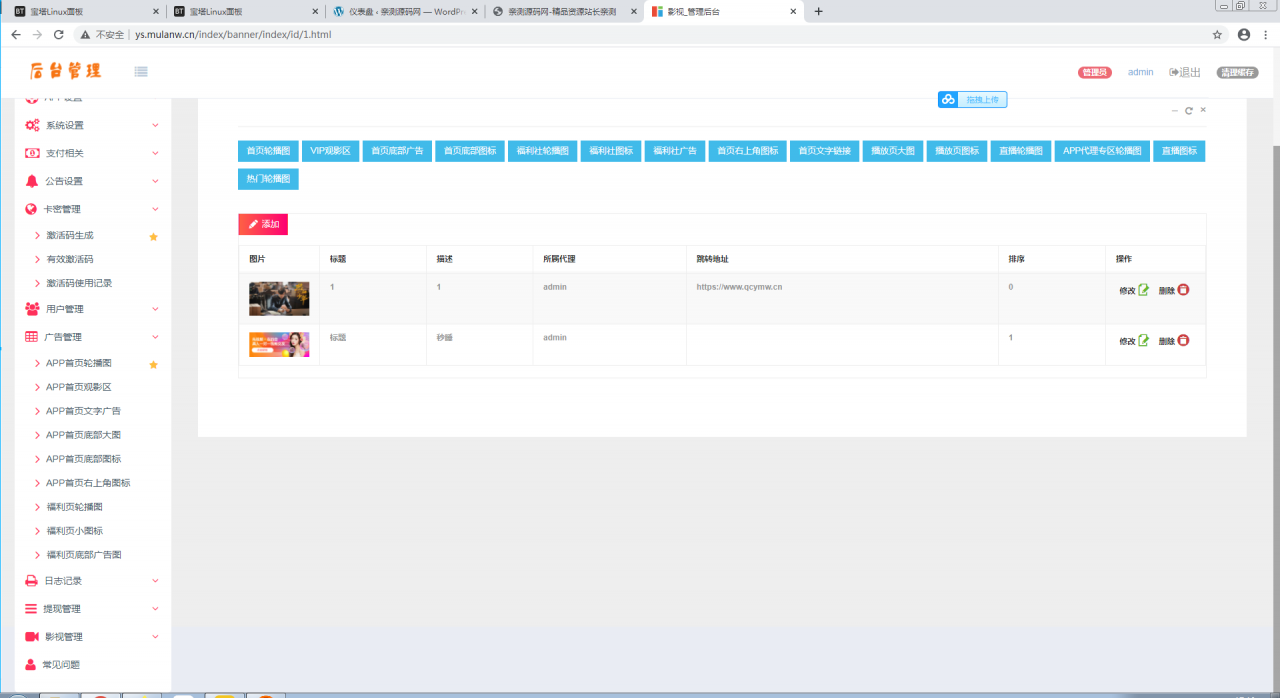The image size is (1280, 698).
Task: Open sidebar item 有效激活码
Action: tap(69, 259)
